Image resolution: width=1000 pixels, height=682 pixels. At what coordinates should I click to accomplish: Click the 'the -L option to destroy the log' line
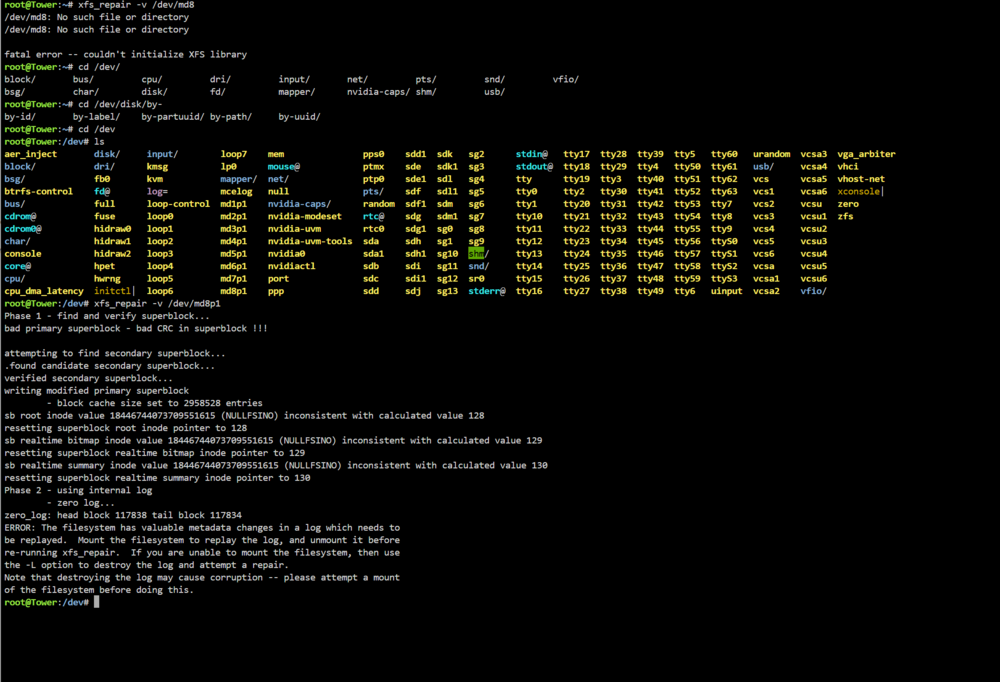(x=146, y=565)
